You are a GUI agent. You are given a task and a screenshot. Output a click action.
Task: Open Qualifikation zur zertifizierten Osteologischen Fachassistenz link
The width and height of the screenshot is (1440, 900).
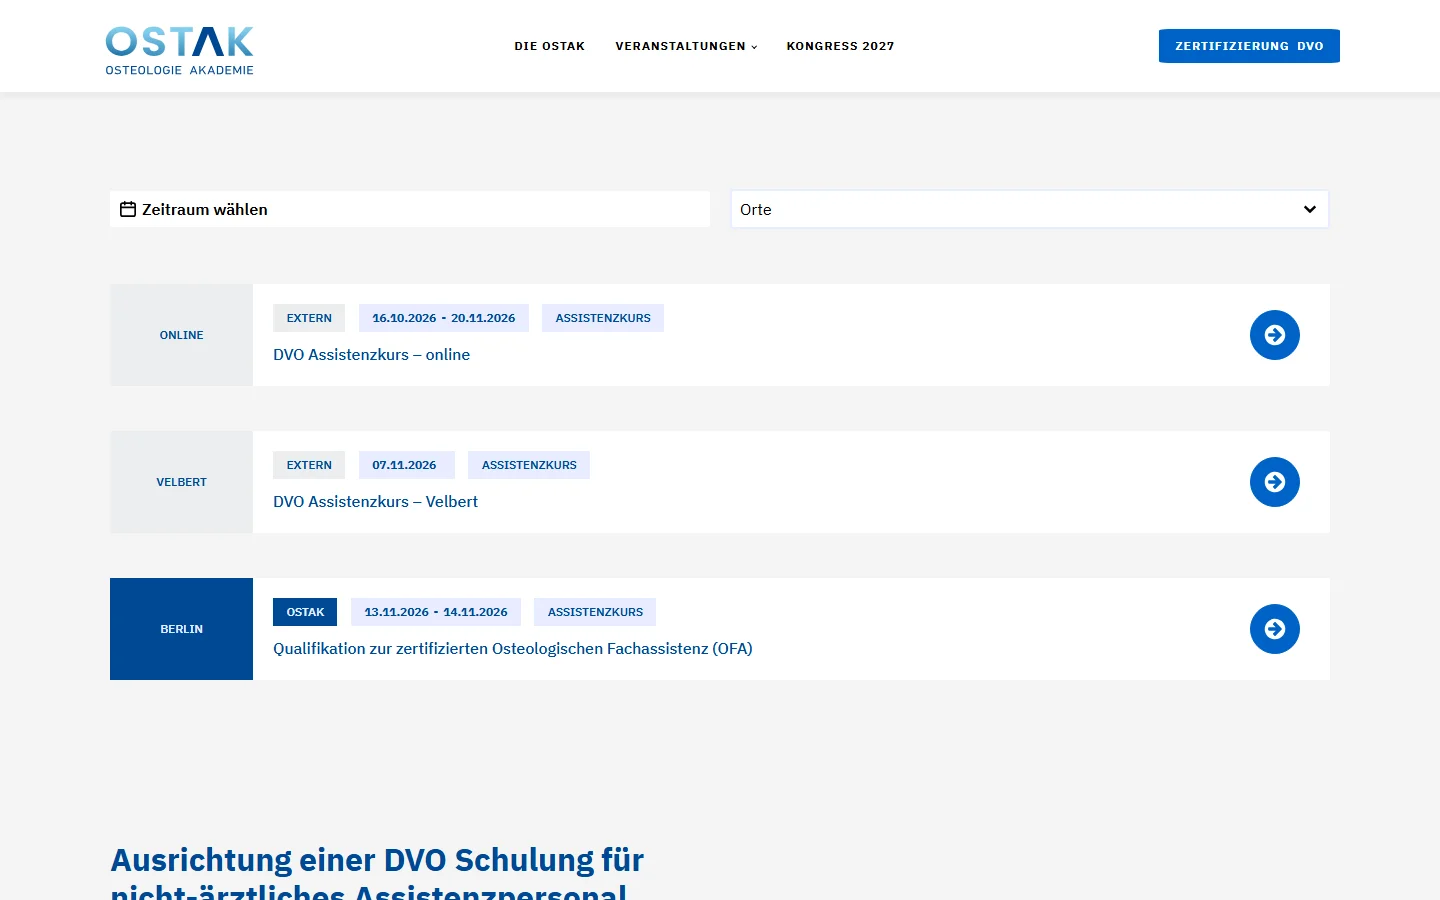512,648
